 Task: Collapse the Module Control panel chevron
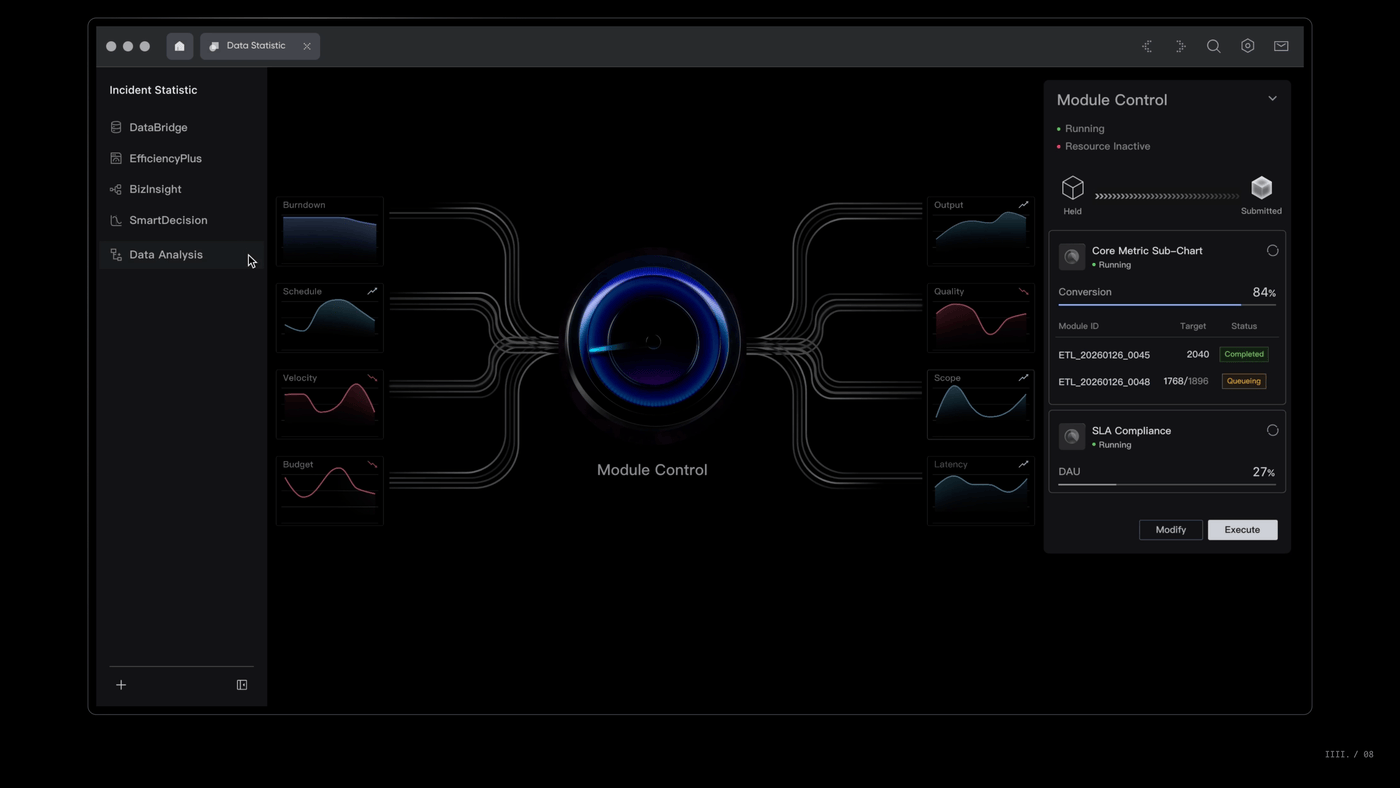click(x=1273, y=99)
